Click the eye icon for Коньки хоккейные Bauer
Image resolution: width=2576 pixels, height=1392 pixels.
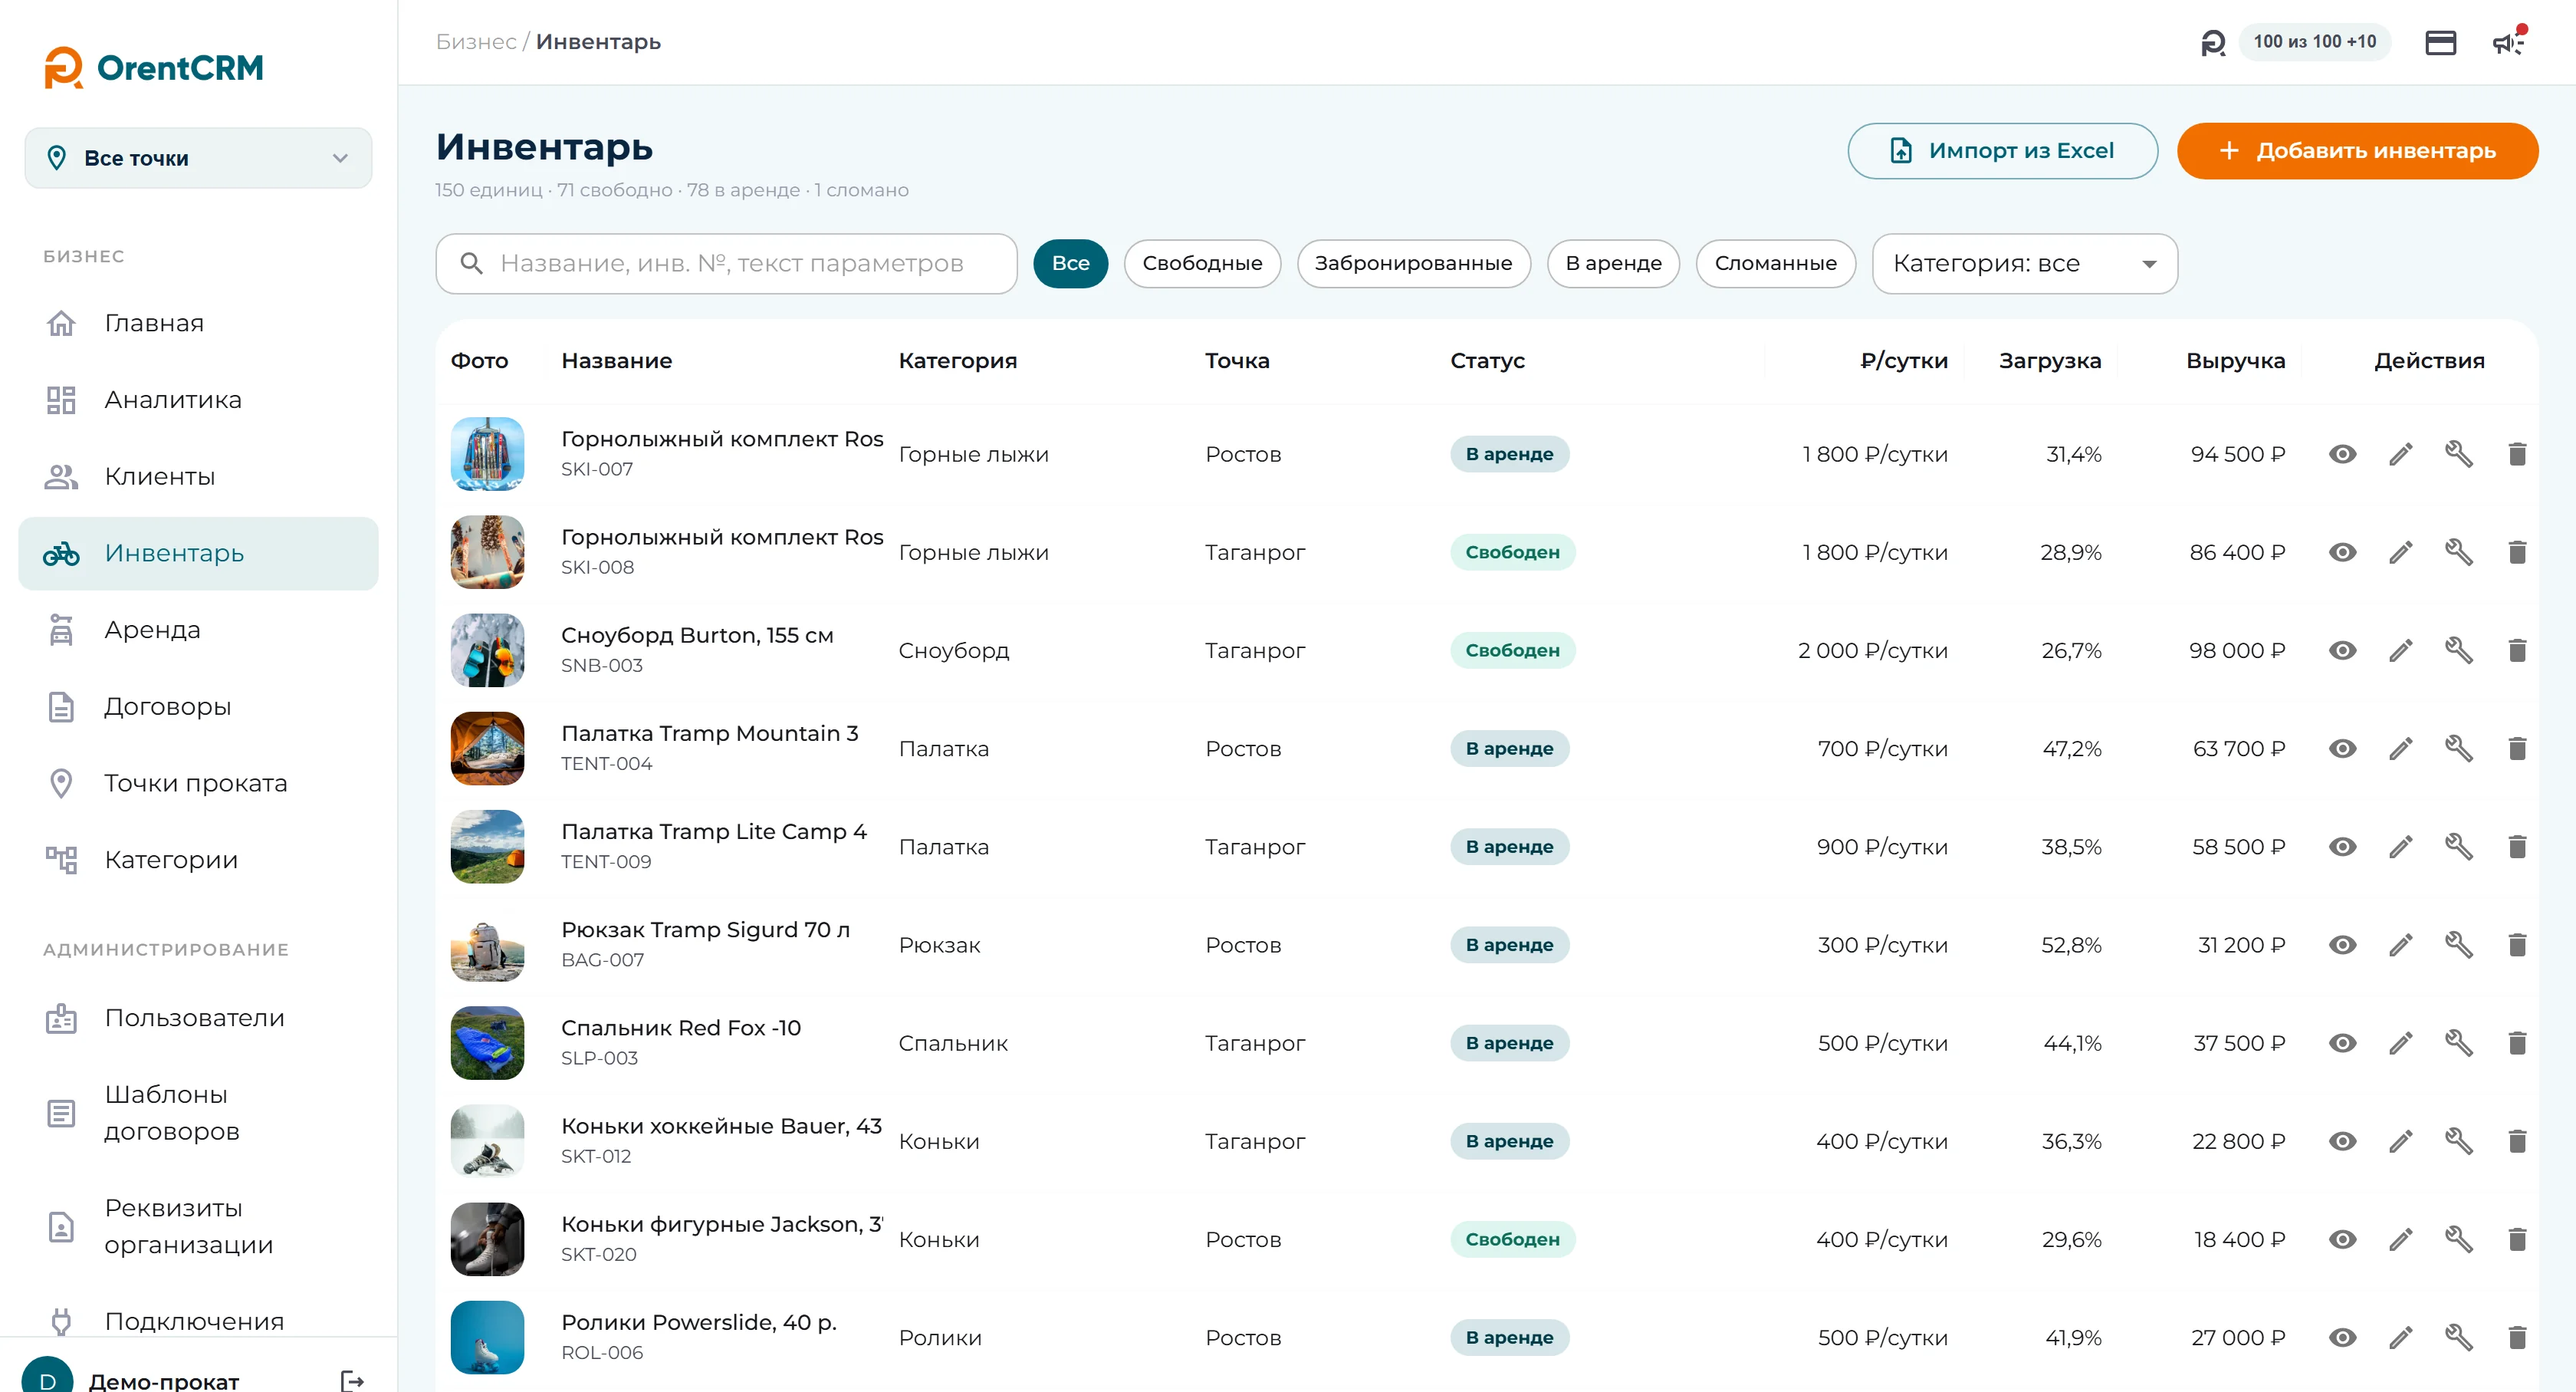(2342, 1141)
